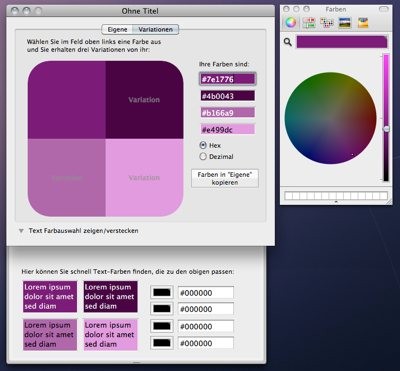Click the #7e1776 color field
The image size is (400, 371).
coord(228,79)
